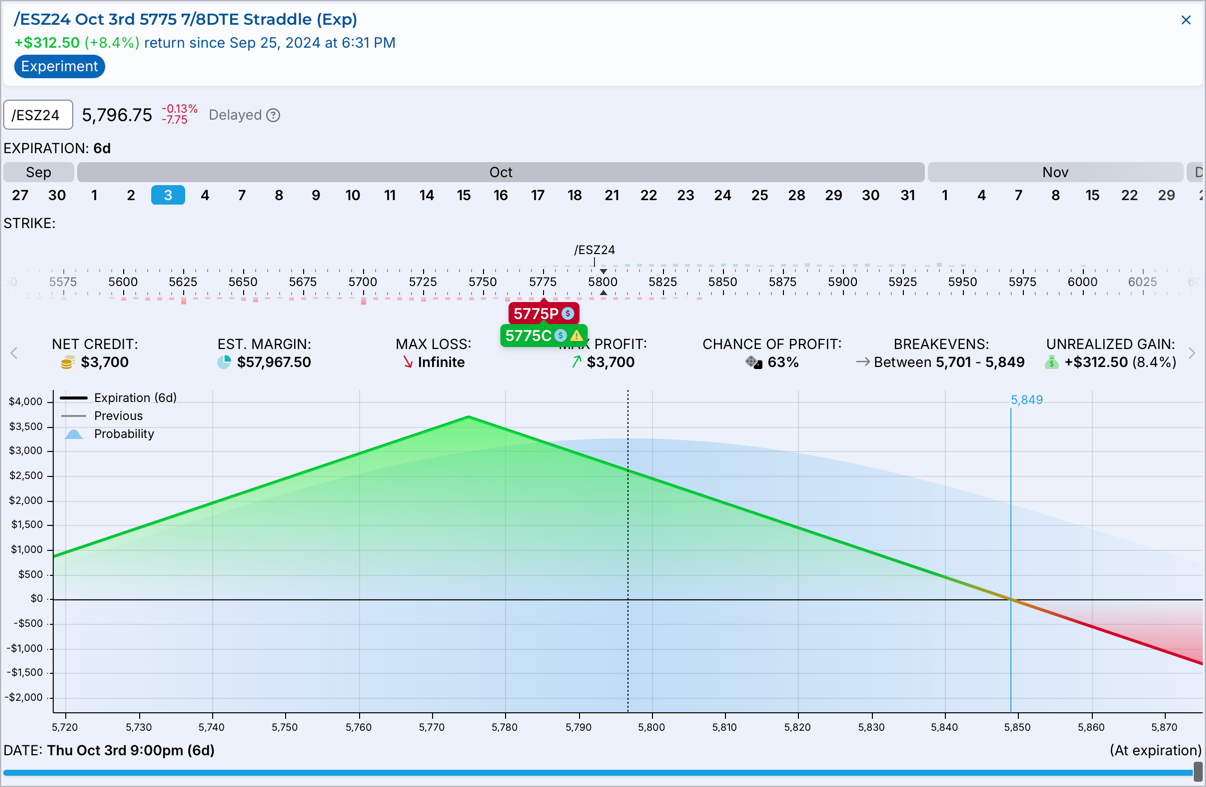Click the Breakevens arrow icon
This screenshot has width=1206, height=787.
tap(862, 362)
